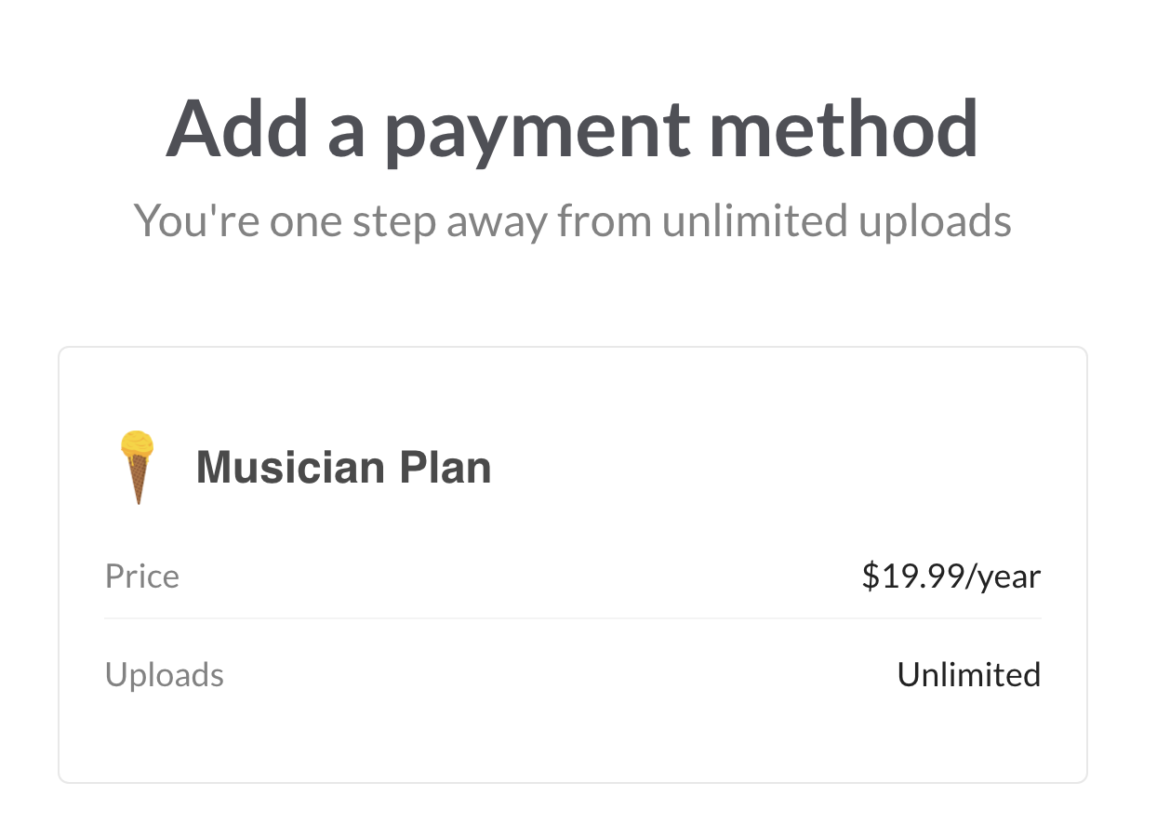Click the Price label
Viewport: 1170px width, 822px height.
[x=142, y=577]
